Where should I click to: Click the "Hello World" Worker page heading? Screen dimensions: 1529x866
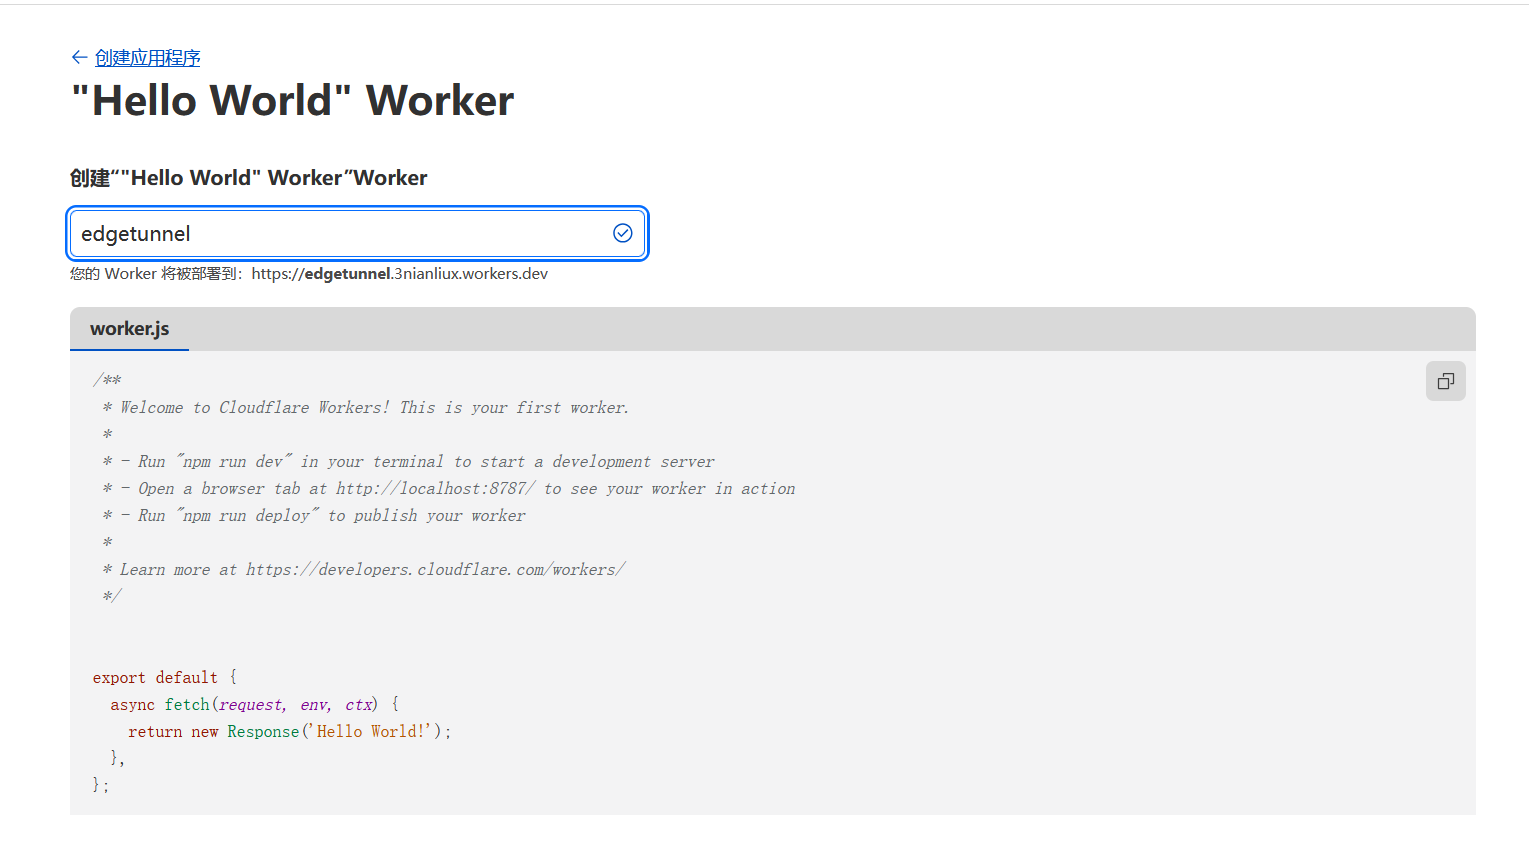point(292,101)
